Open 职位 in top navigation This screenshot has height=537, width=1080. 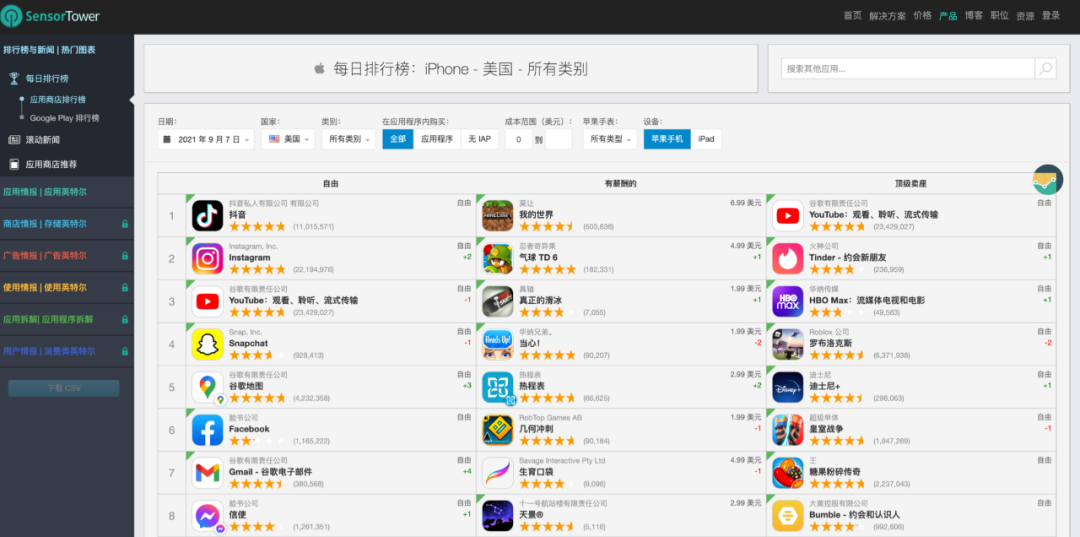(x=999, y=16)
